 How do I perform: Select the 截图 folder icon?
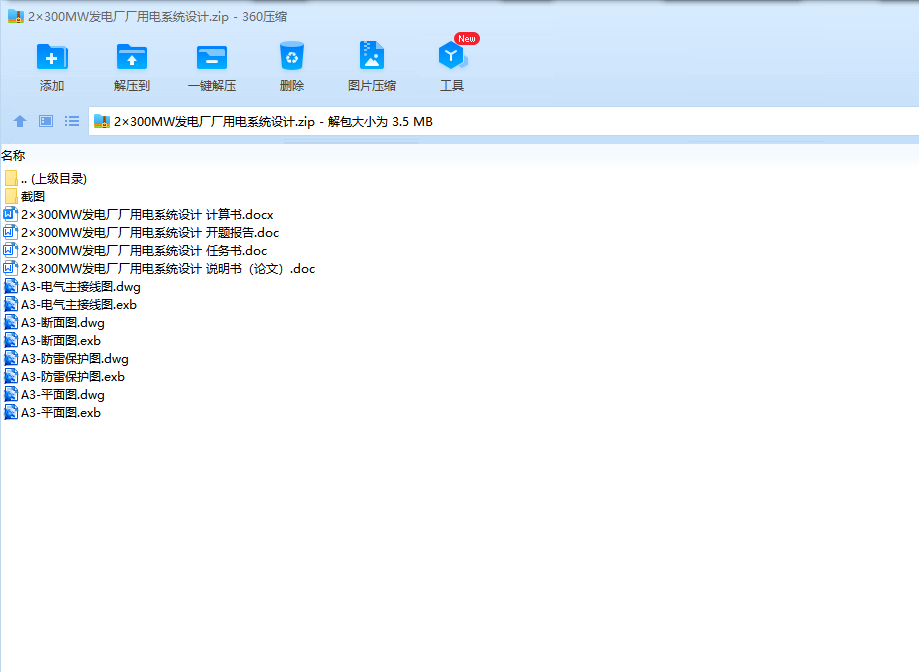11,196
